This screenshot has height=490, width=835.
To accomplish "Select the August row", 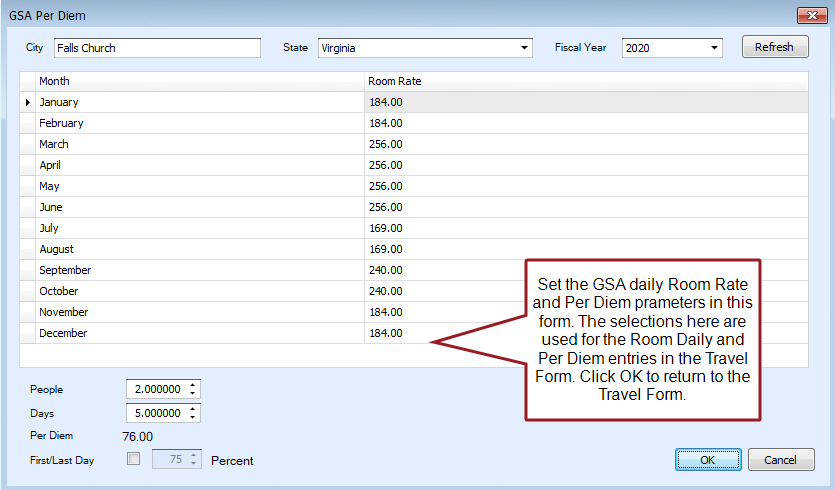I will click(x=414, y=249).
